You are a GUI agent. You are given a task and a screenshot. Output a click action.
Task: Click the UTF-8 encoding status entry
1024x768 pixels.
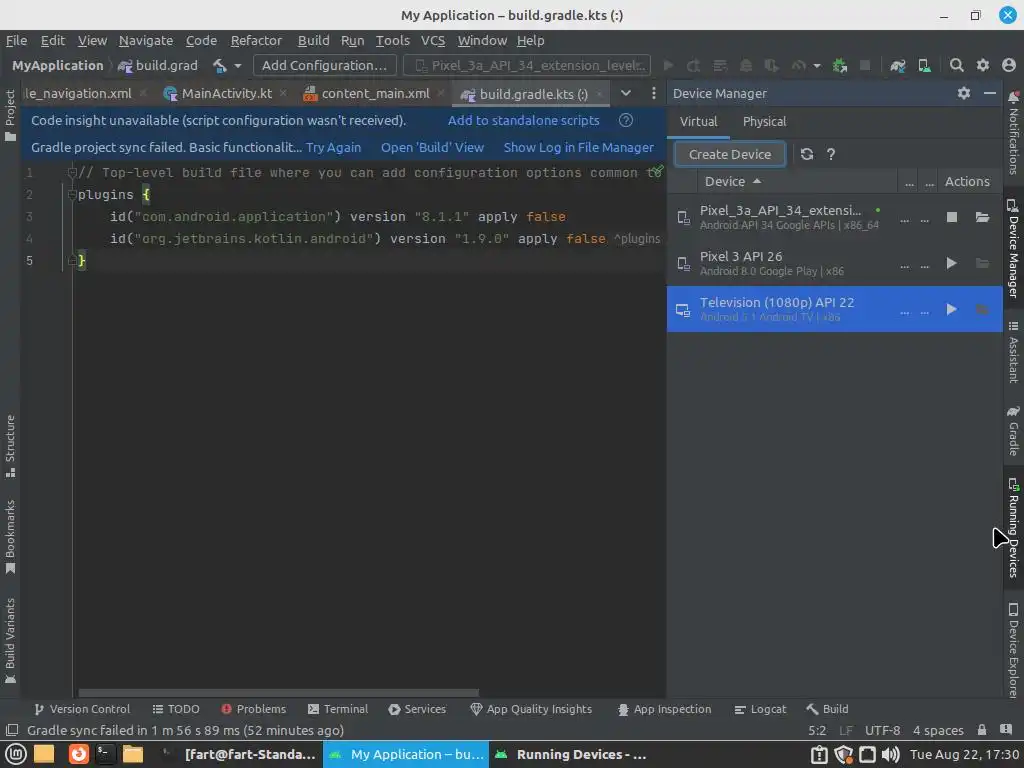point(882,730)
